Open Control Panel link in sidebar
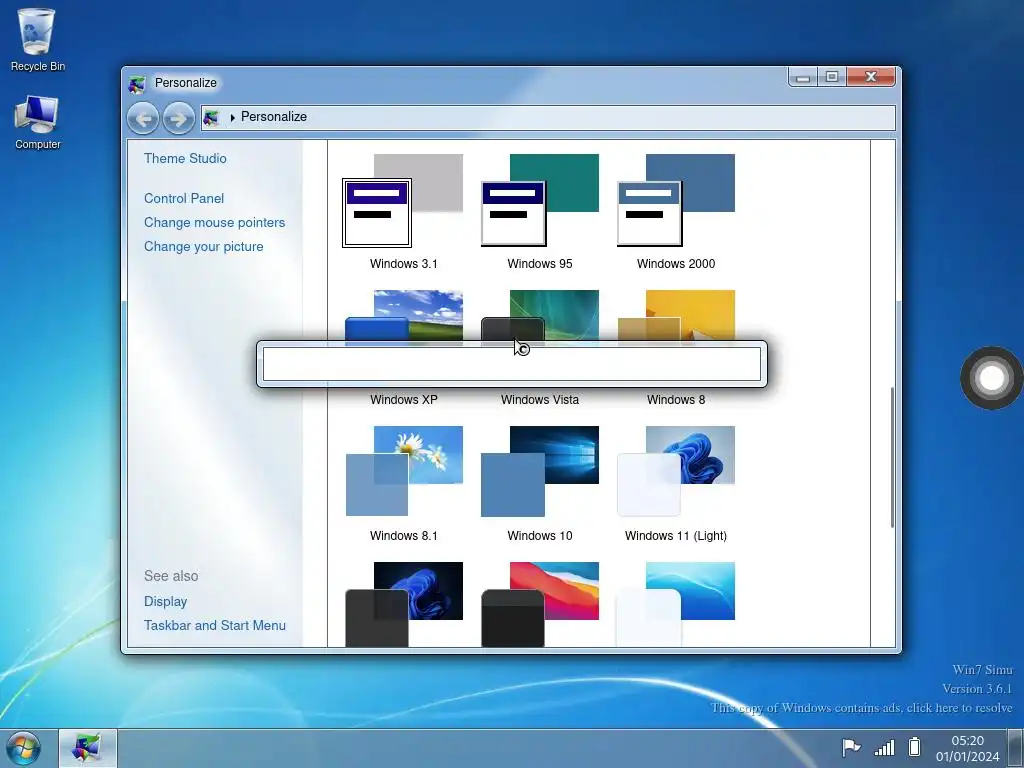This screenshot has height=768, width=1024. 184,199
